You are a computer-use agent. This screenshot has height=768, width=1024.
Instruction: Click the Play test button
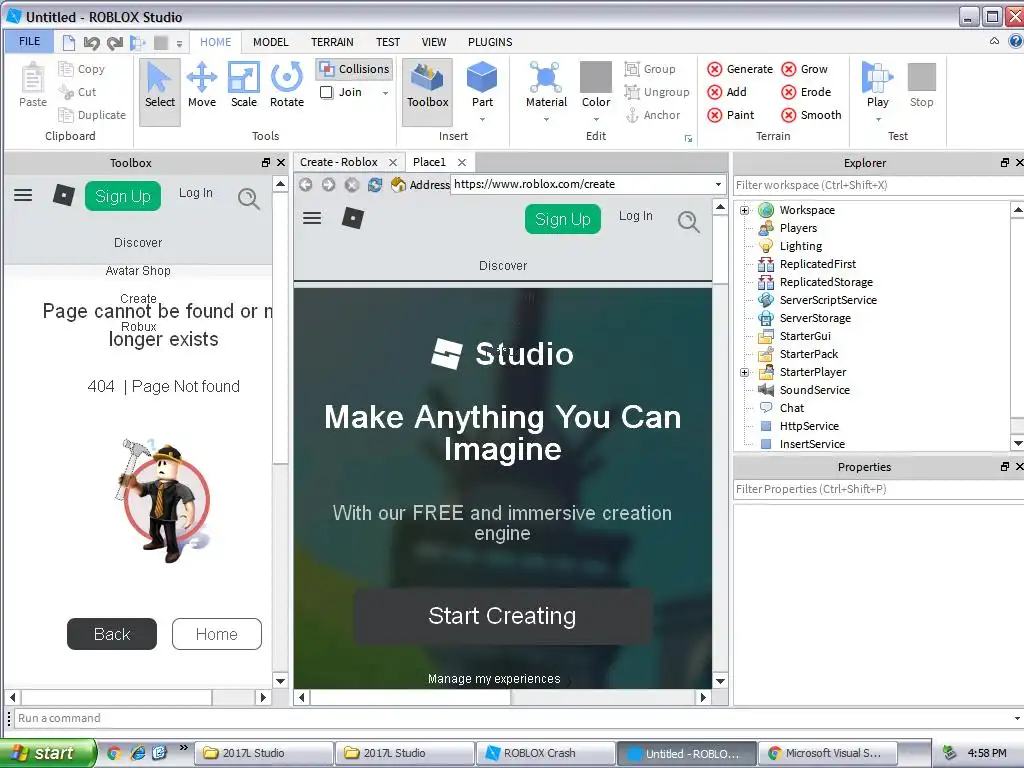tap(877, 85)
